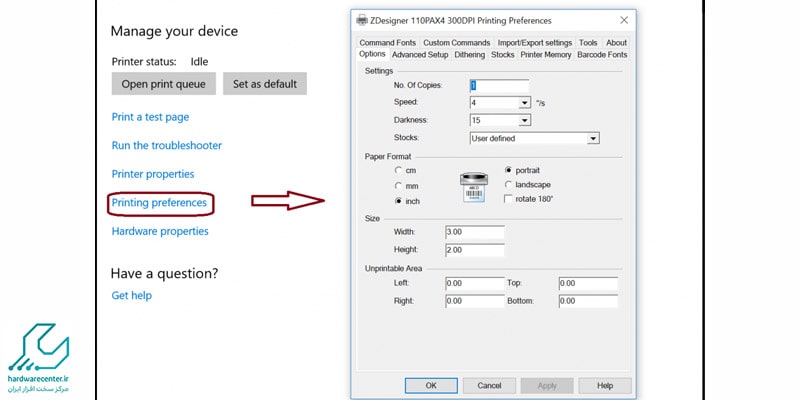Open the Dithering tab
The width and height of the screenshot is (800, 400).
[x=469, y=55]
